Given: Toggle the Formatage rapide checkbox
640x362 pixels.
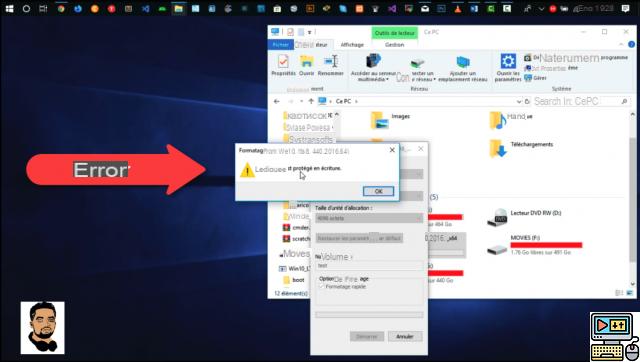Looking at the screenshot, I should point(321,286).
